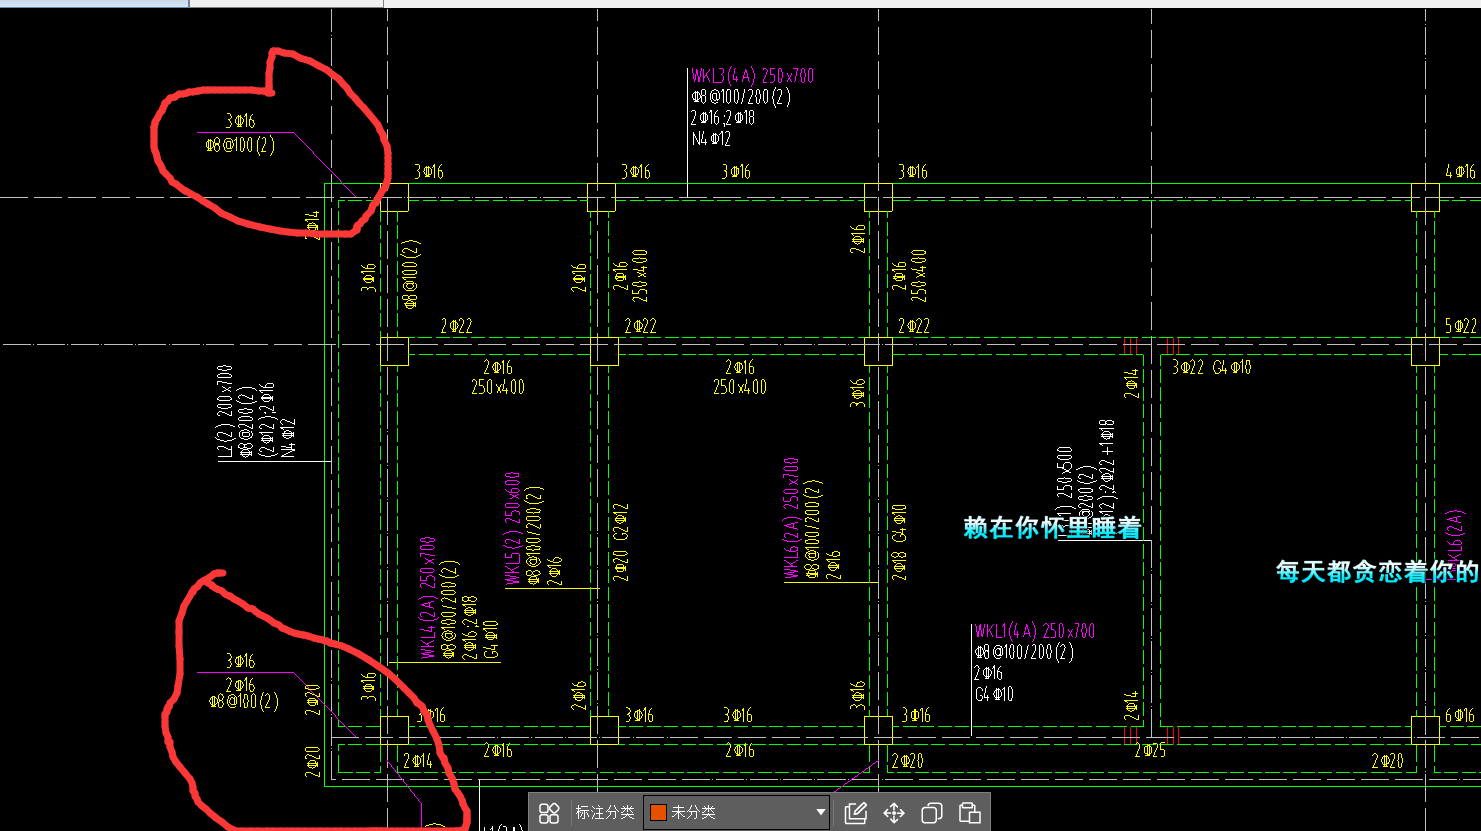Click the 2Φ25 rebar annotation
This screenshot has width=1481, height=831.
click(1150, 751)
